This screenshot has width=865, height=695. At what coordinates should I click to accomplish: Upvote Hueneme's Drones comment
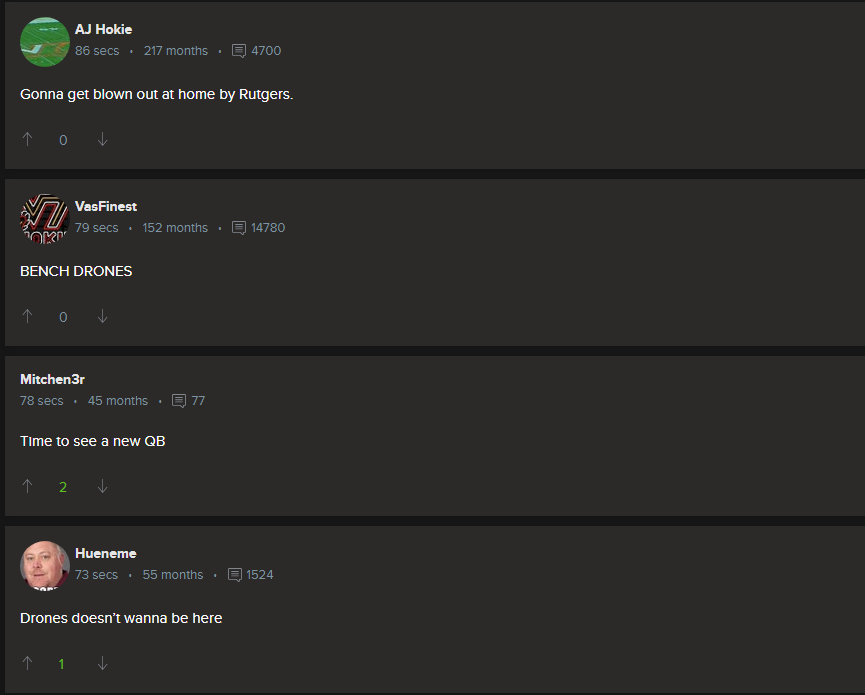[x=27, y=664]
